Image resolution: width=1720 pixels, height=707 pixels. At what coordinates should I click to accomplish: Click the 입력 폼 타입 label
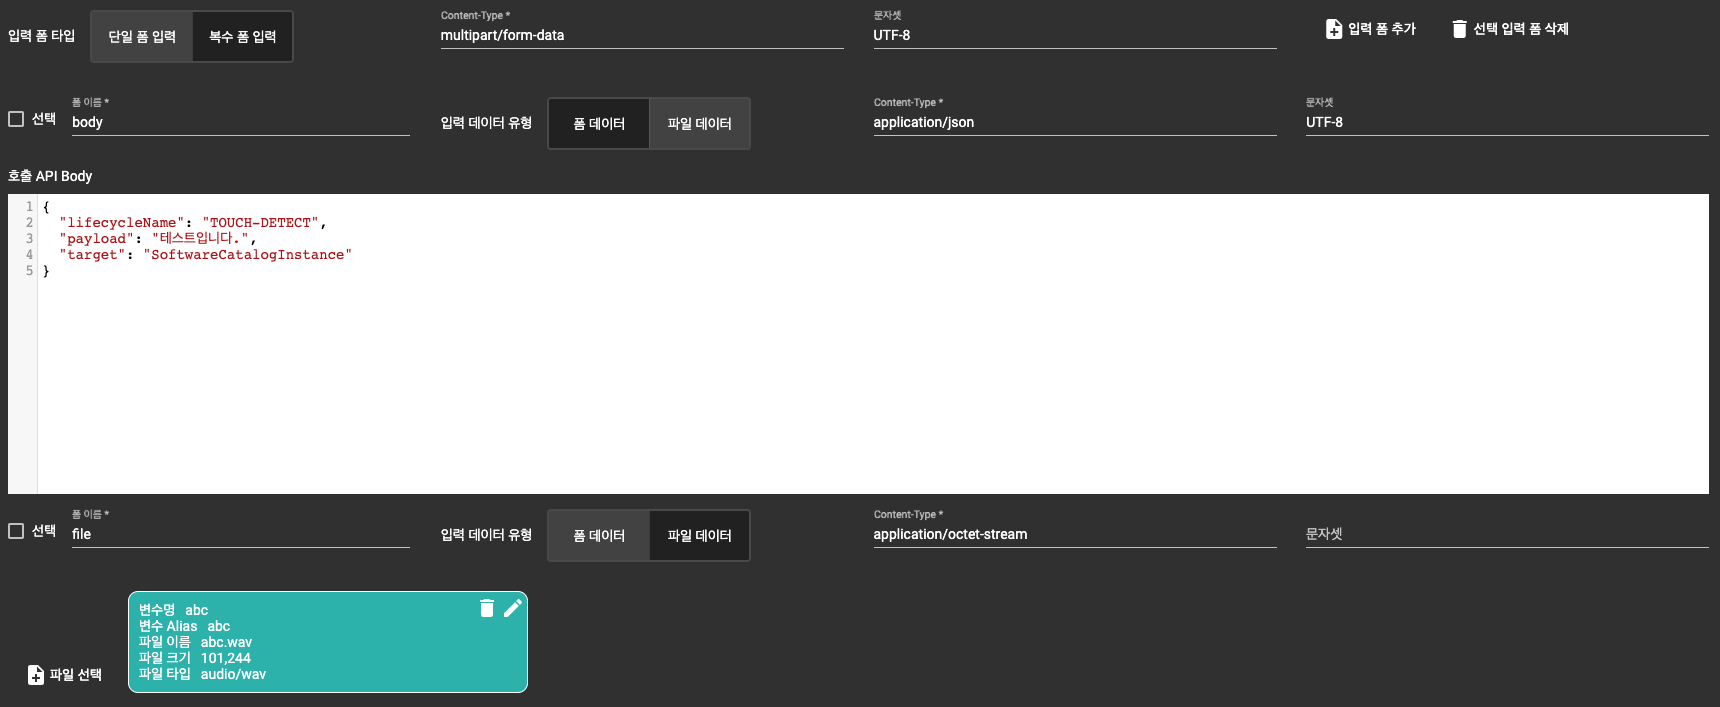[x=42, y=36]
